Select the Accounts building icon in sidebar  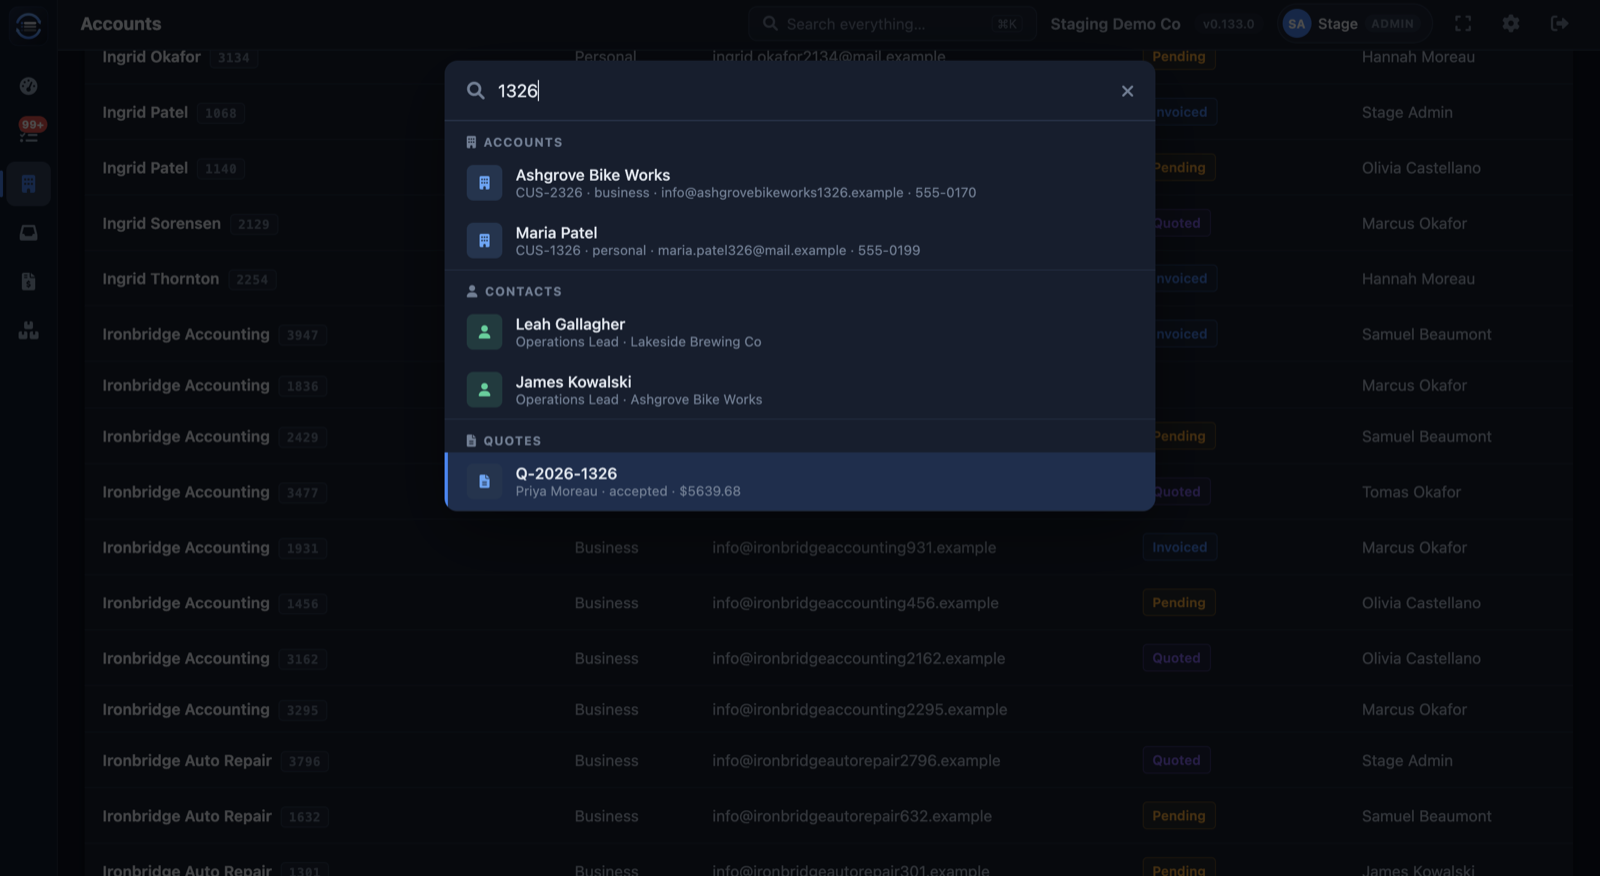coord(28,184)
